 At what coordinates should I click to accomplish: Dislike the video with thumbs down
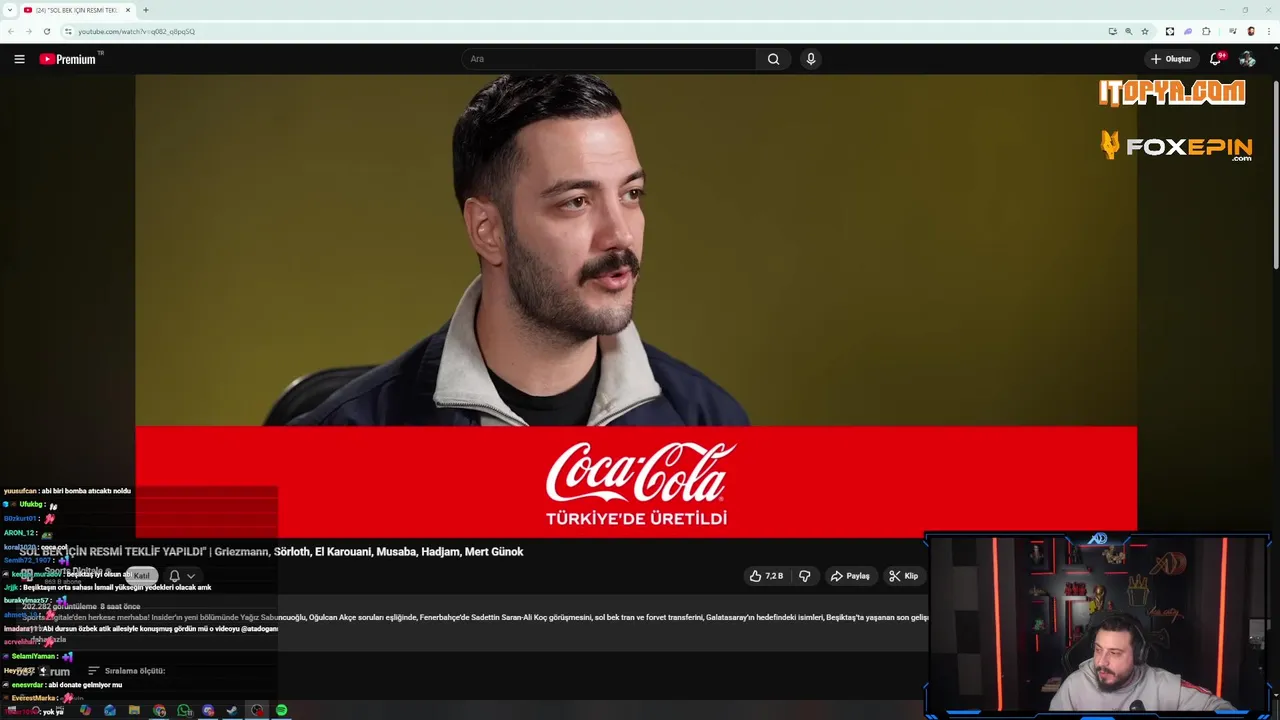(804, 576)
